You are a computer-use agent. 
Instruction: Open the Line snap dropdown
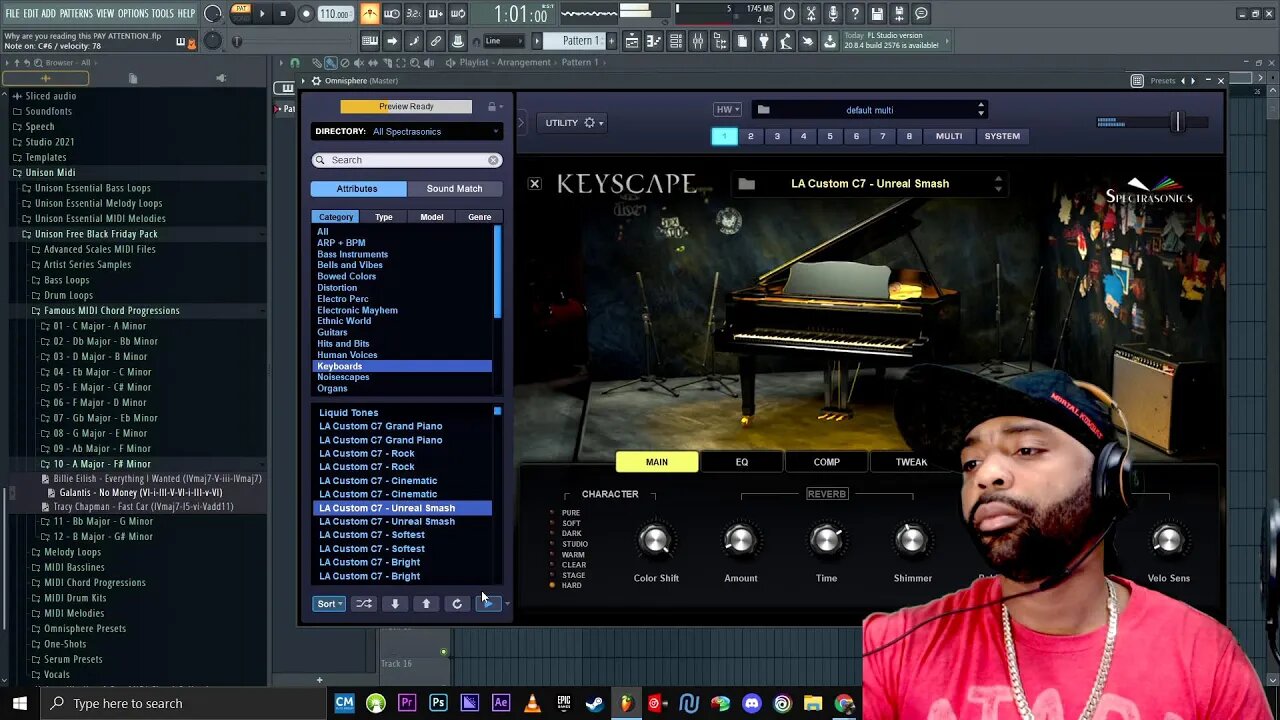tap(505, 41)
